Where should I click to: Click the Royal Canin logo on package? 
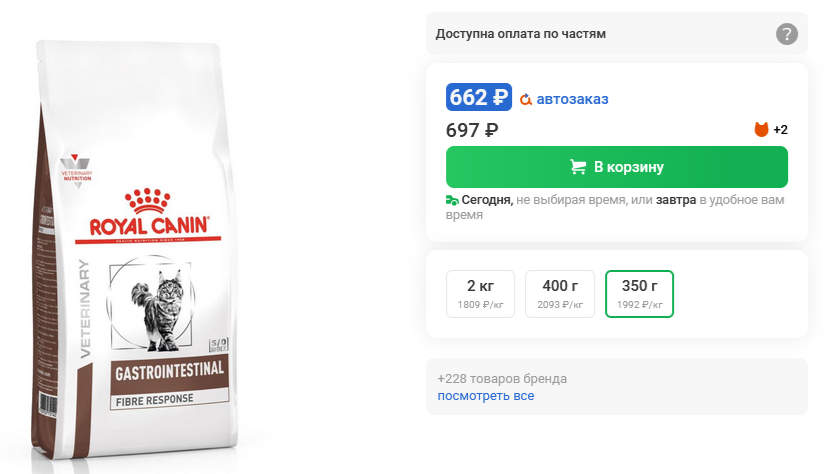click(148, 215)
